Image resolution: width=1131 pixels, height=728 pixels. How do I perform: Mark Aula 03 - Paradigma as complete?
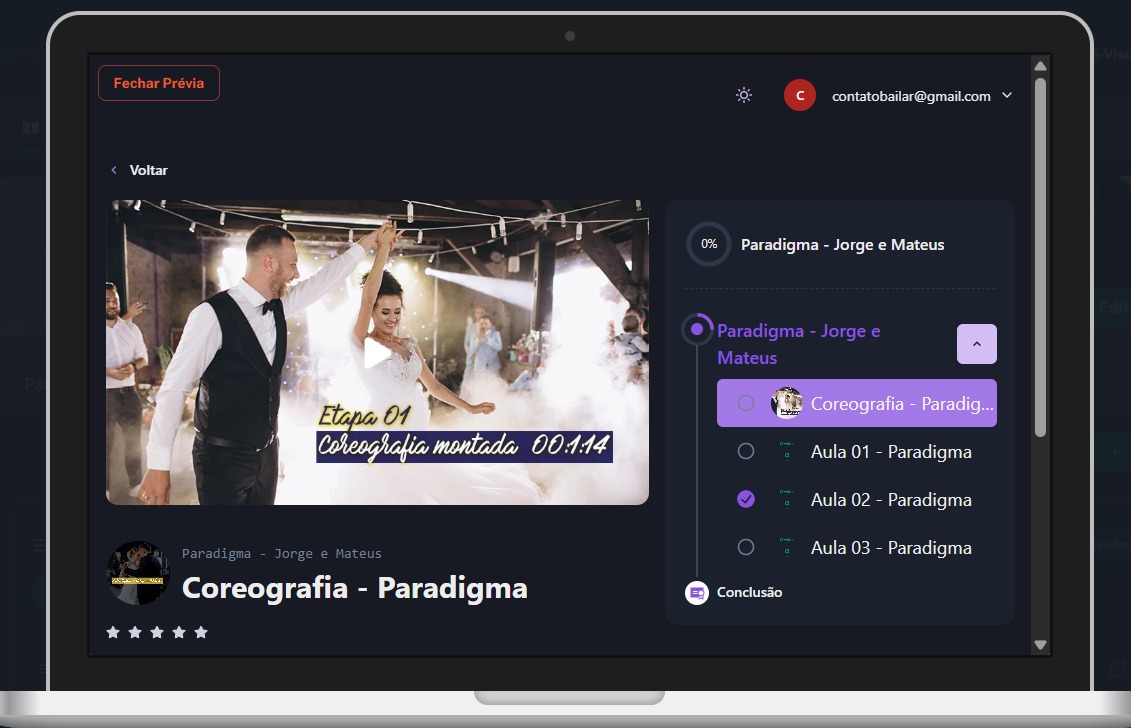746,548
